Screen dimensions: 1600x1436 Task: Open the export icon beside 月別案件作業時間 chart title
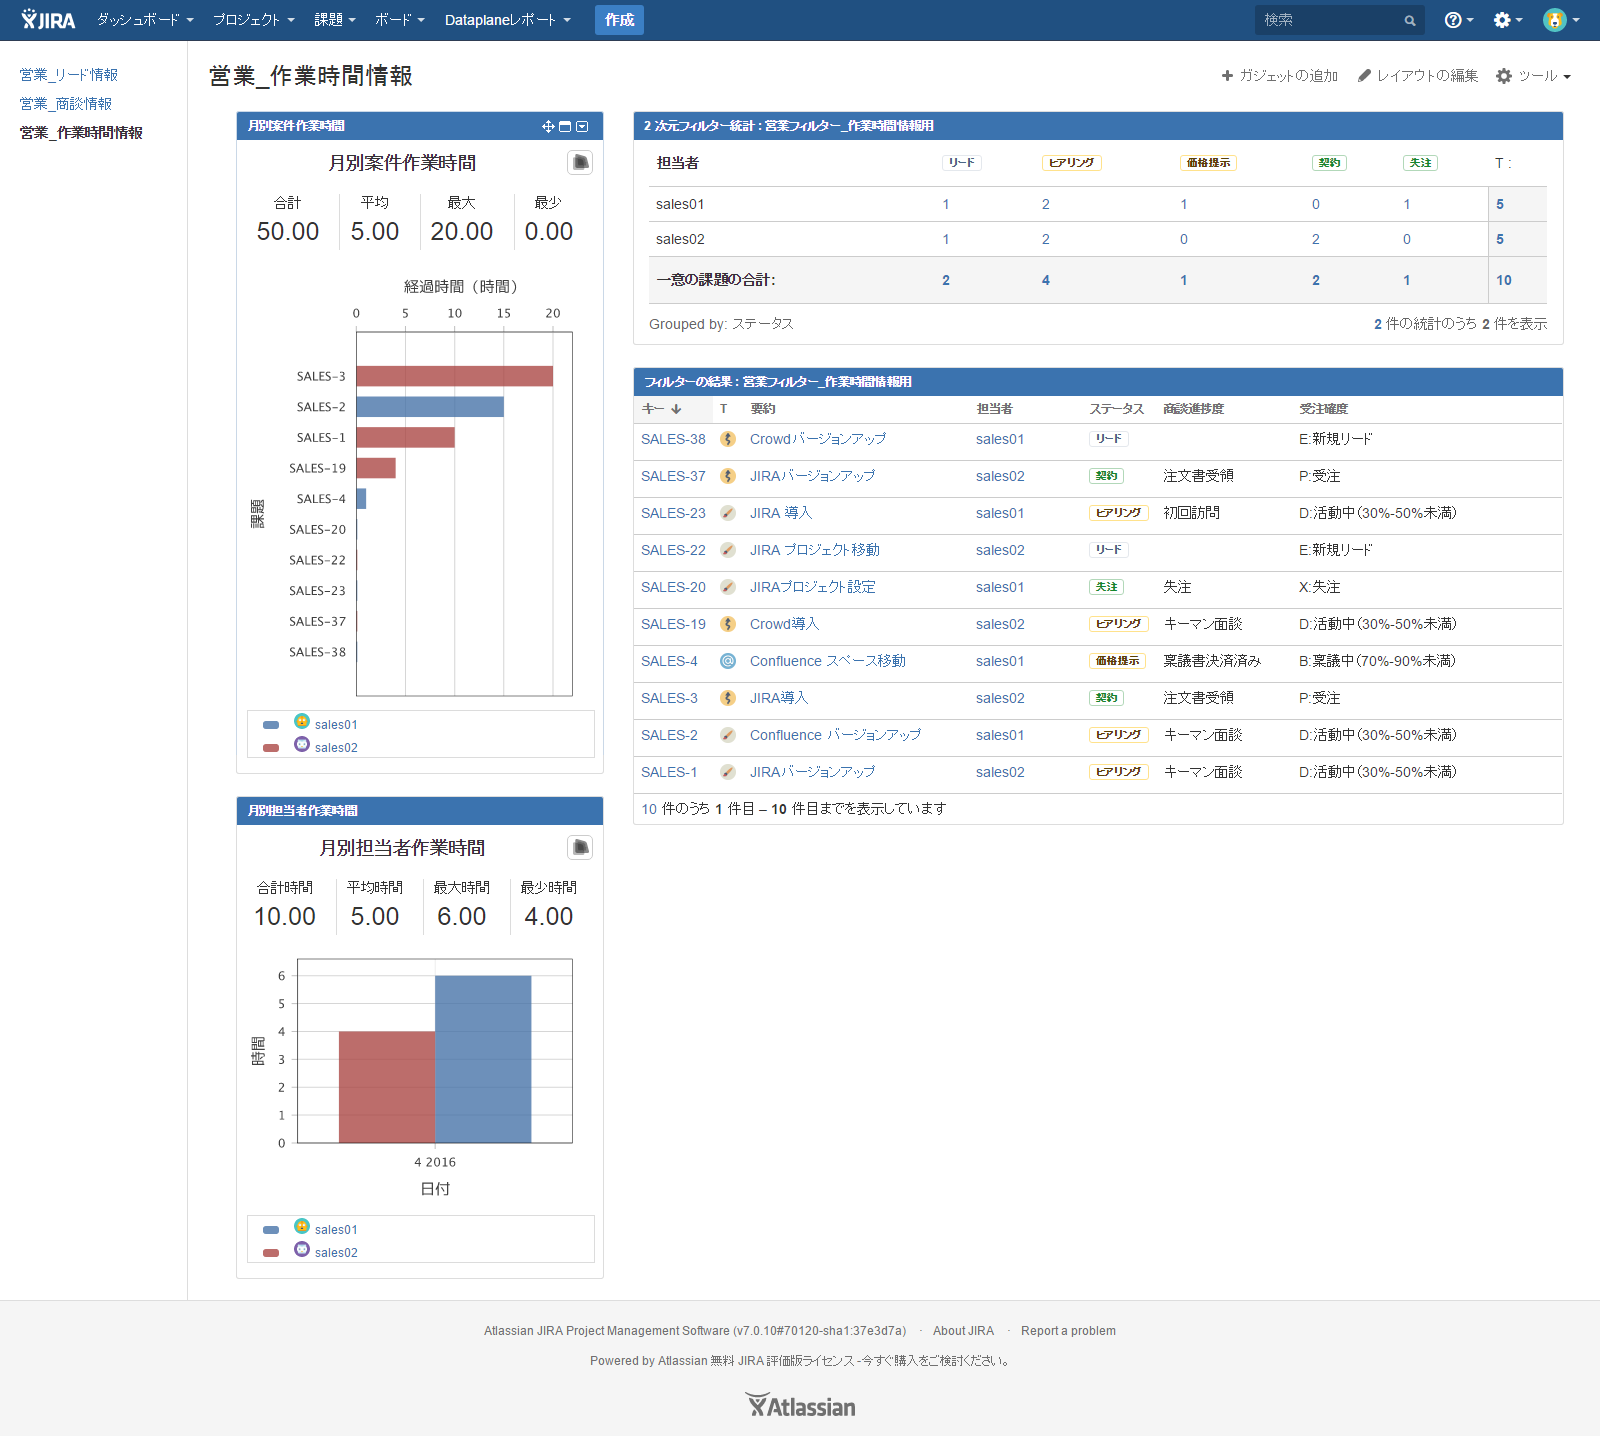point(580,162)
